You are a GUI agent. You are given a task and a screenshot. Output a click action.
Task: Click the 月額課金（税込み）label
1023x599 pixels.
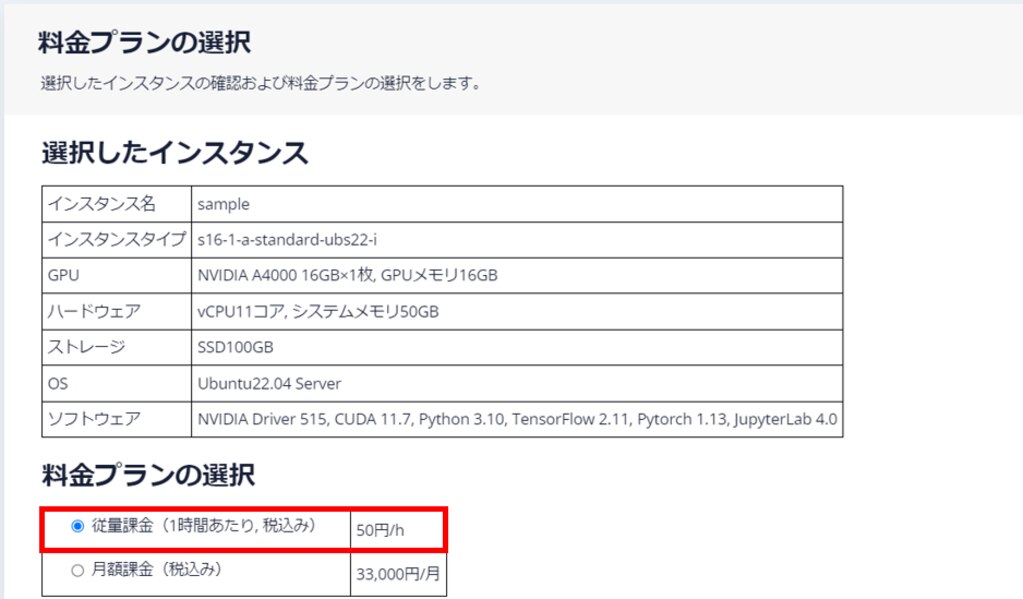[x=157, y=570]
